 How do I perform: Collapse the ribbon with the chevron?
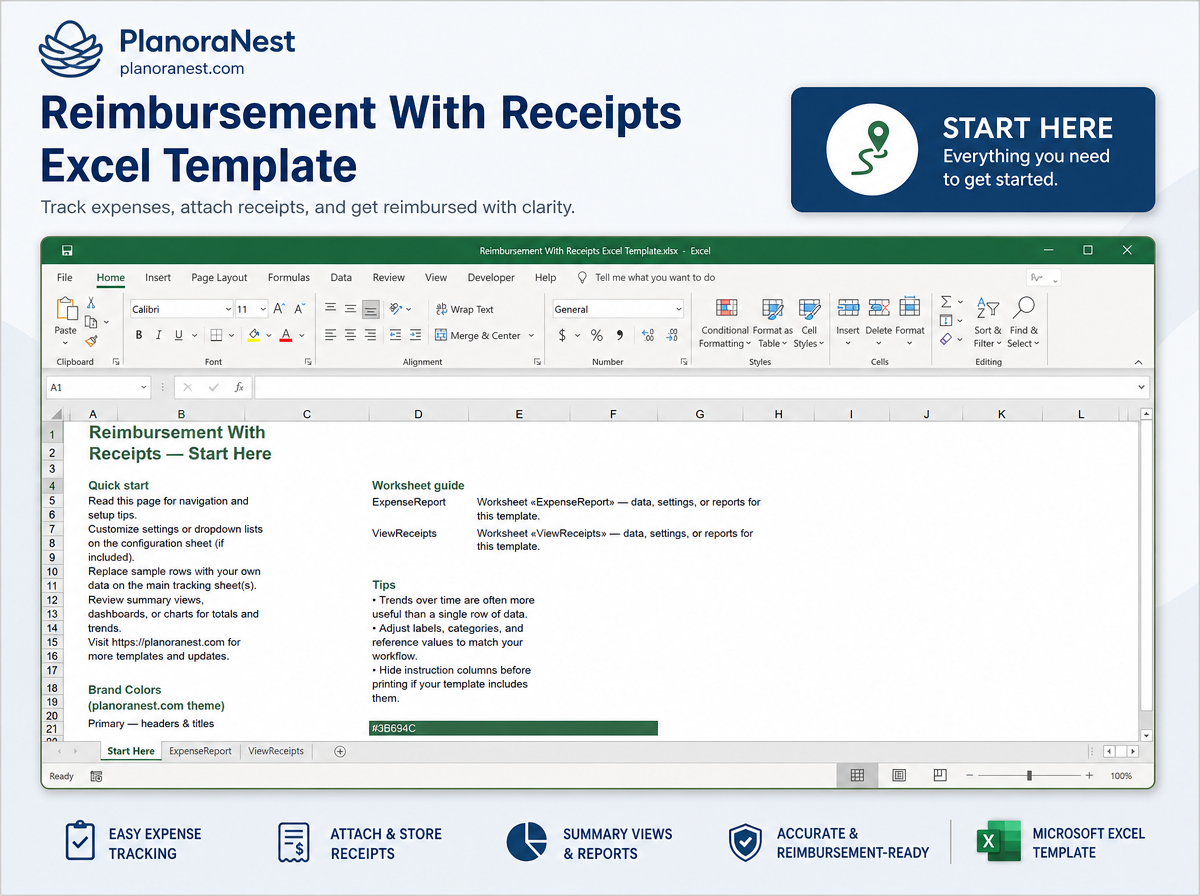(x=1138, y=362)
